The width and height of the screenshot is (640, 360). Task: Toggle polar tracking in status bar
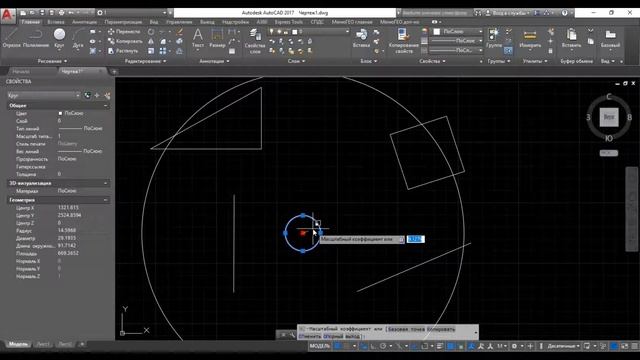point(383,346)
